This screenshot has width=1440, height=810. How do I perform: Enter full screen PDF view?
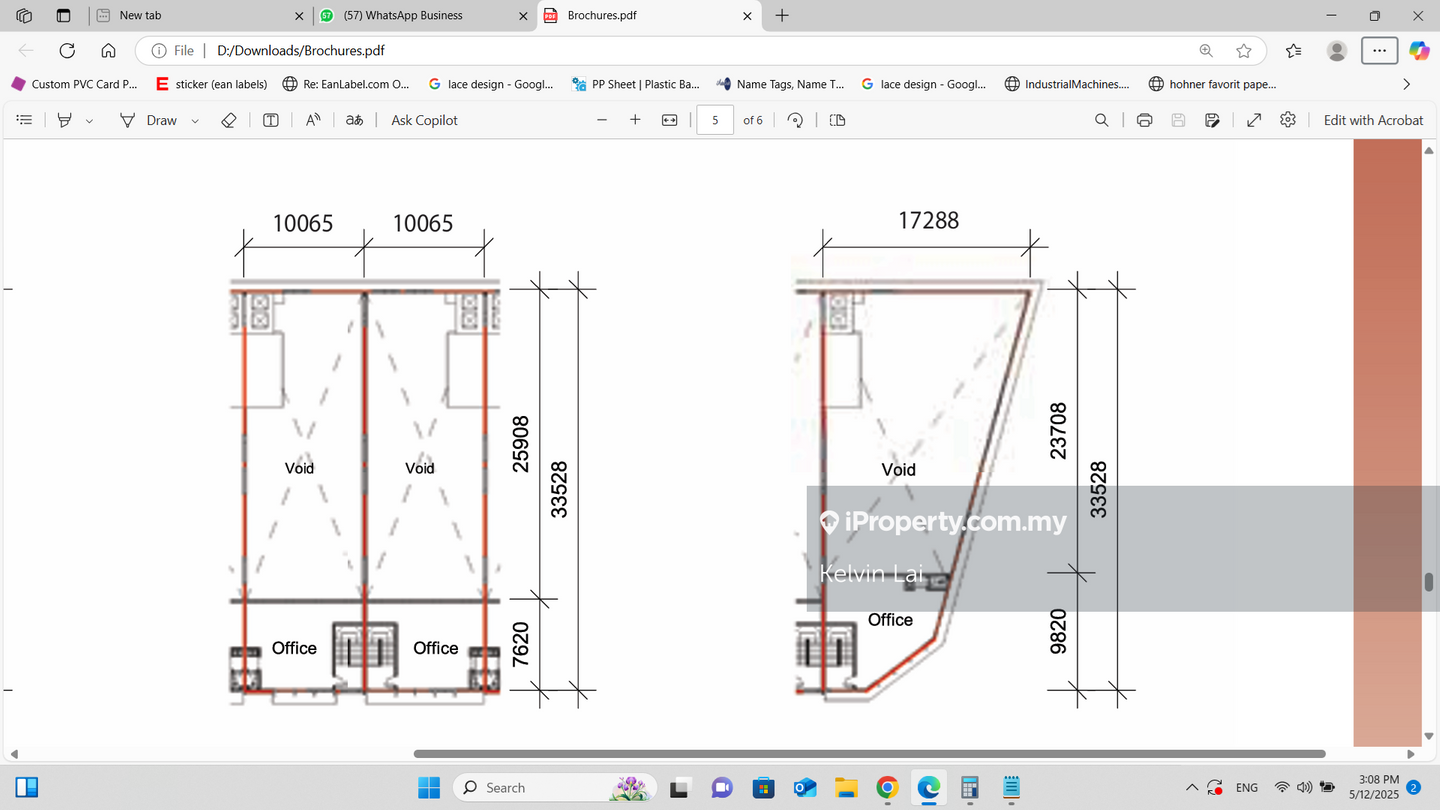(x=1253, y=120)
